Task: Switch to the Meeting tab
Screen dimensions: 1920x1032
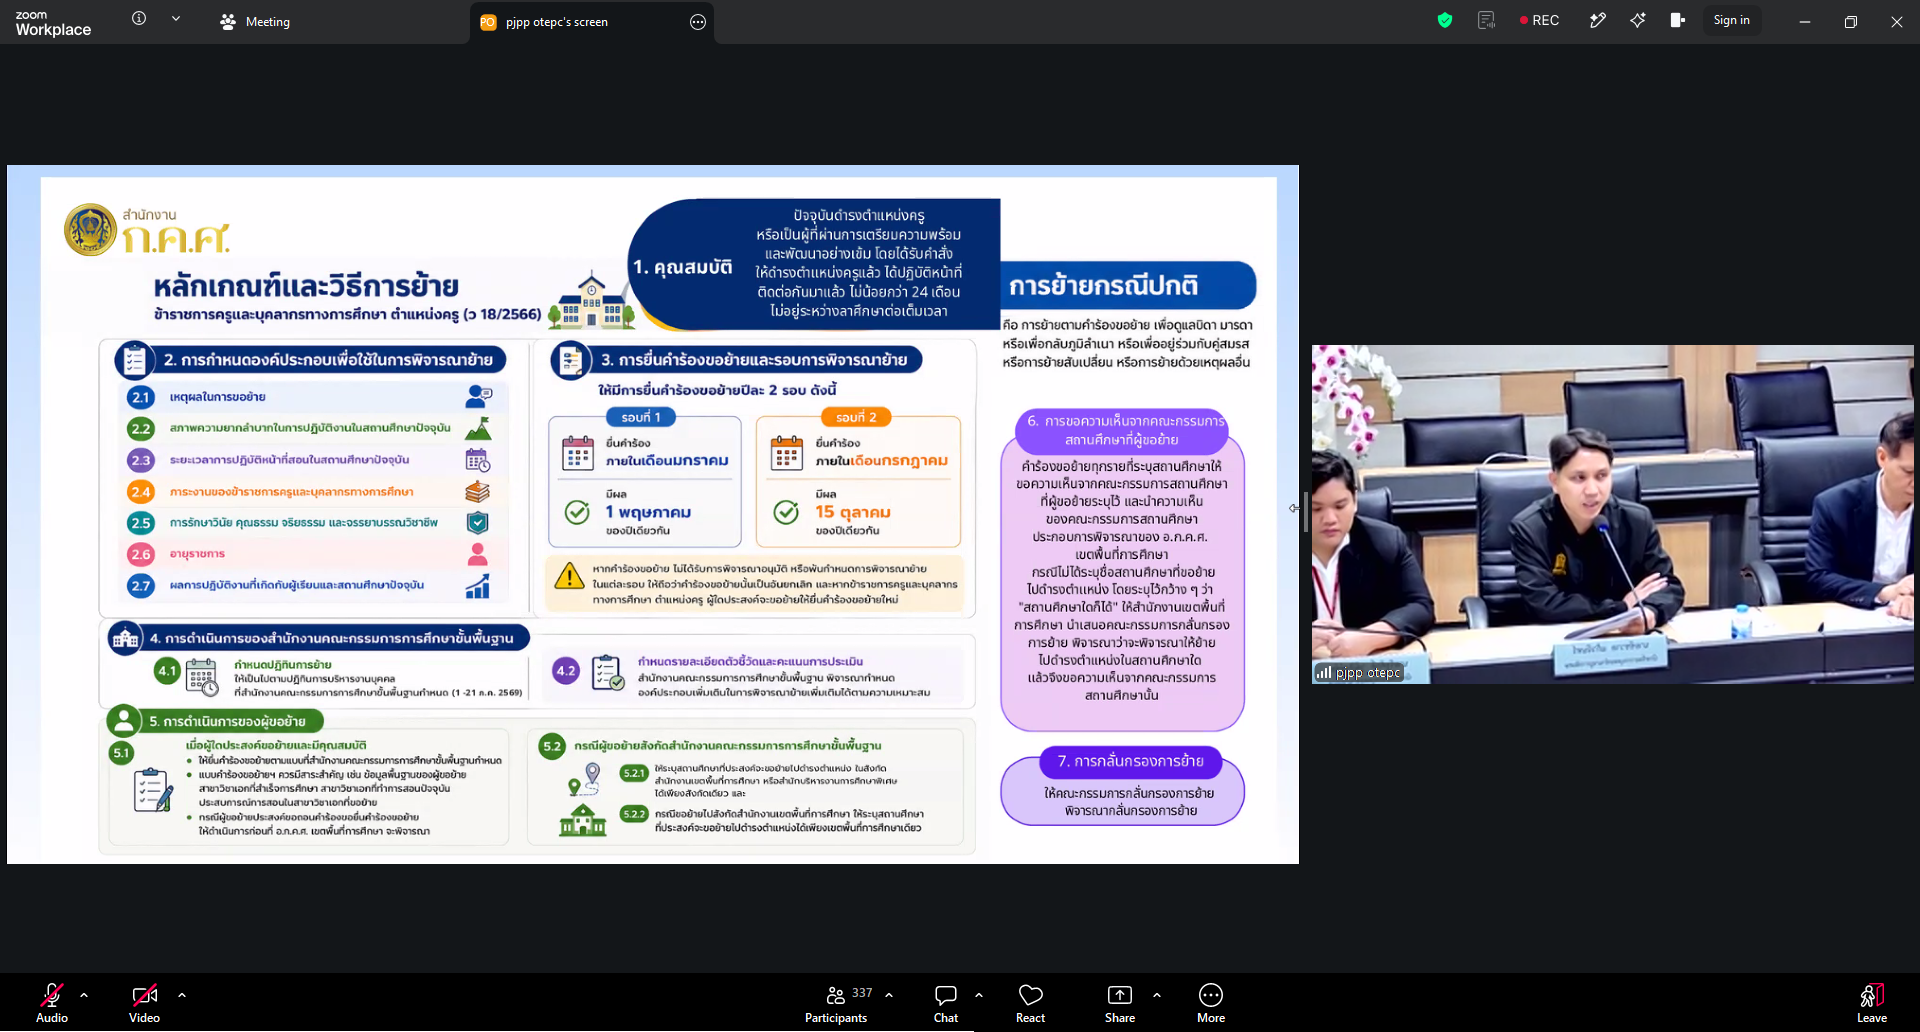Action: (255, 22)
